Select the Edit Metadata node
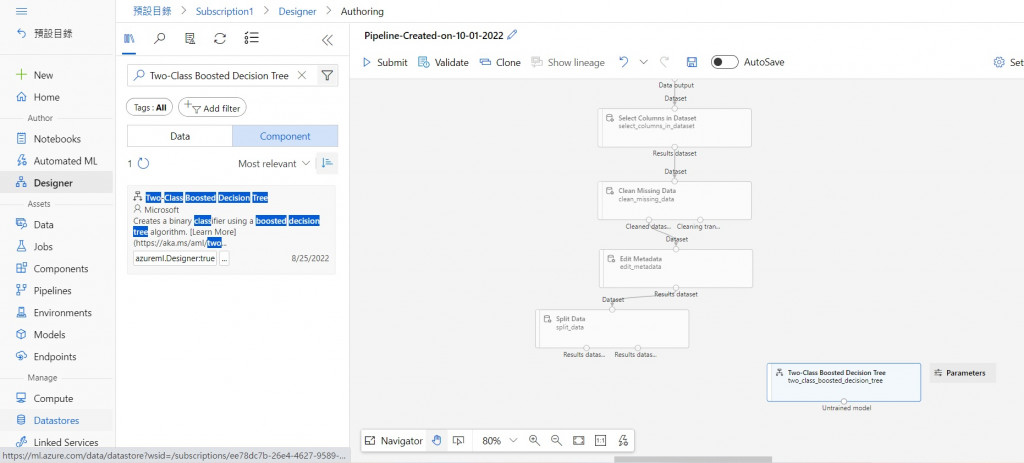 coord(676,268)
